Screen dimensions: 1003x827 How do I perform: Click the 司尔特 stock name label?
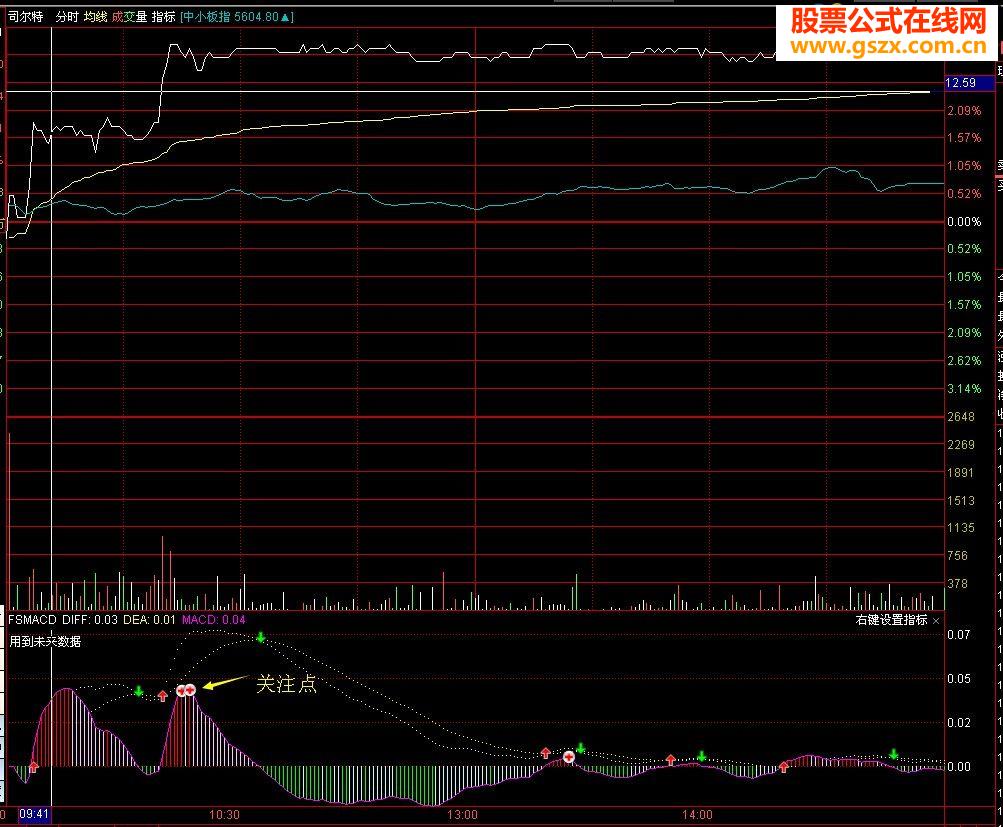(26, 17)
